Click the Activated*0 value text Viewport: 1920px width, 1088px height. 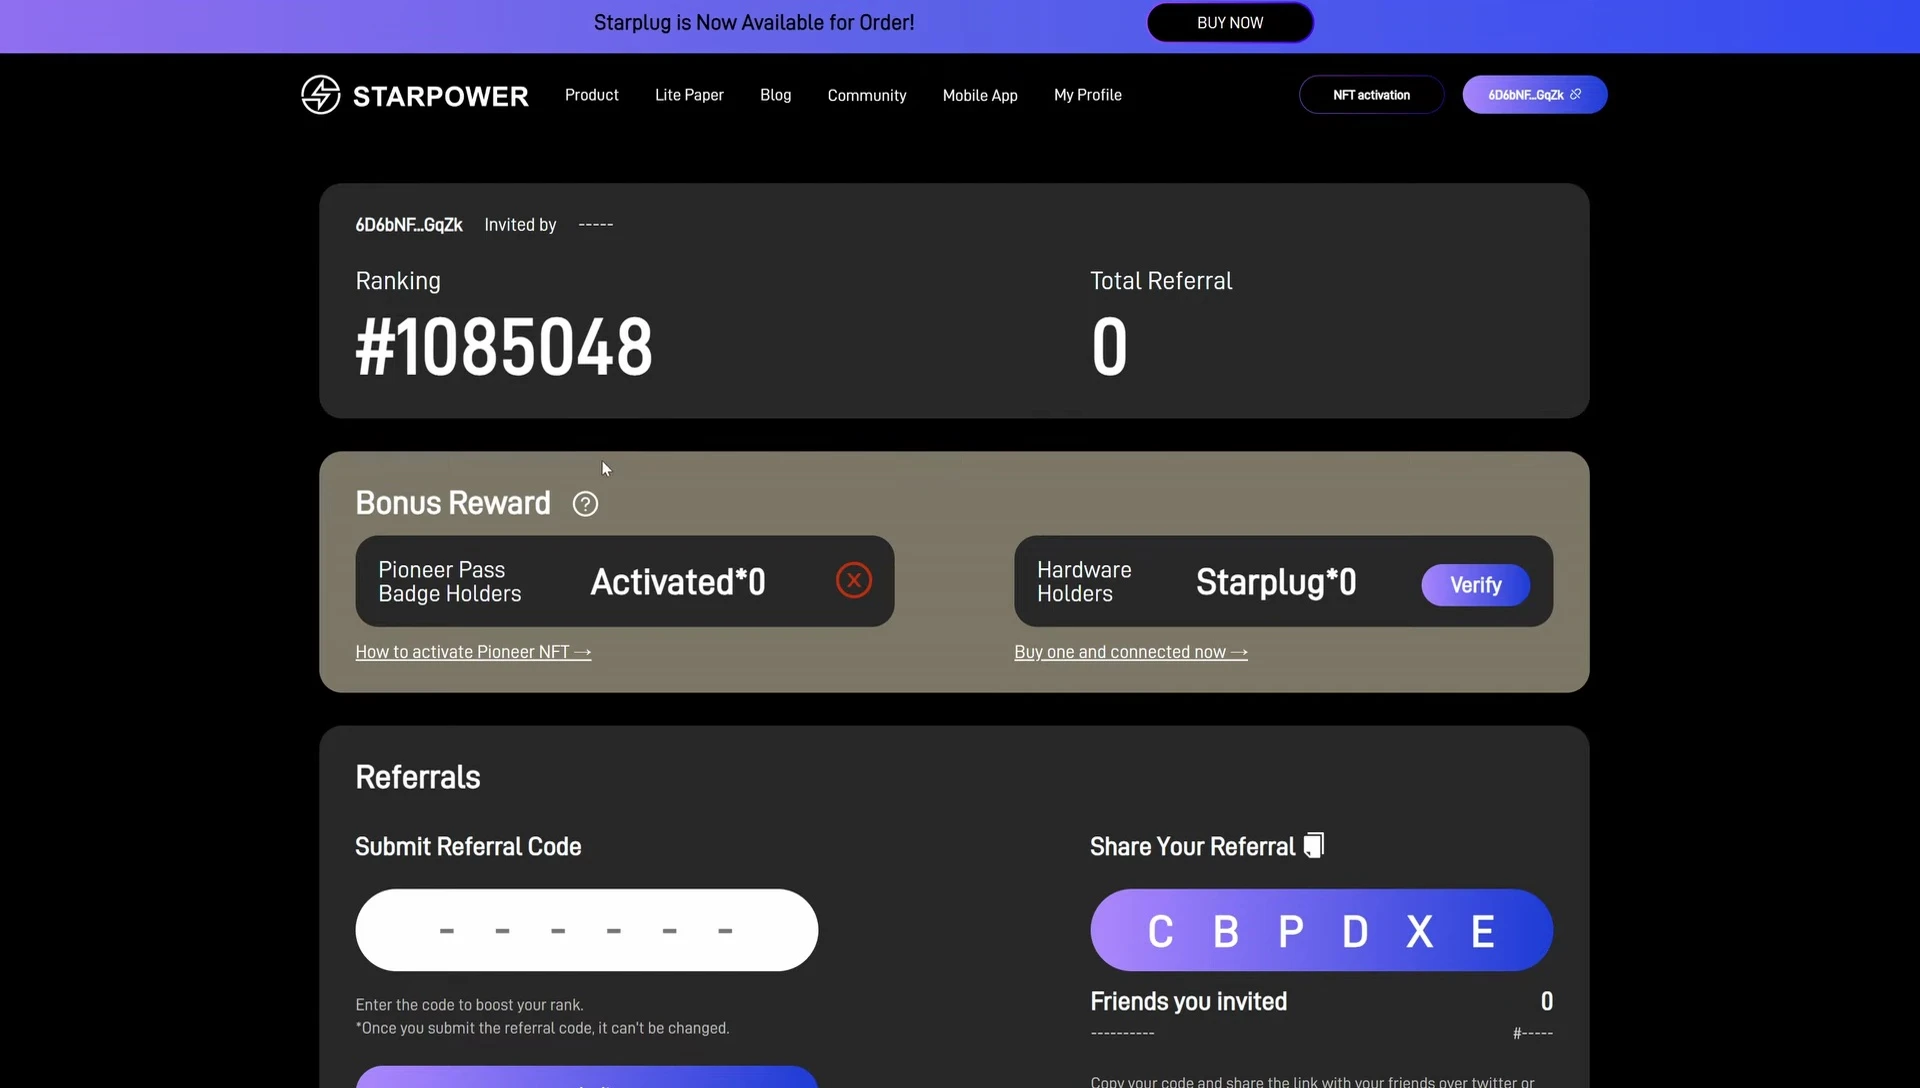tap(678, 582)
